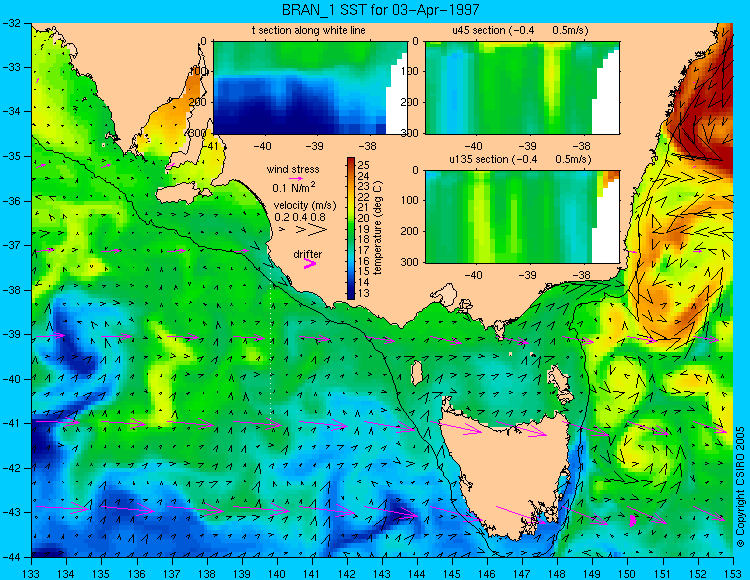Click the -34 latitude axis label
This screenshot has width=750, height=580.
(x=11, y=112)
